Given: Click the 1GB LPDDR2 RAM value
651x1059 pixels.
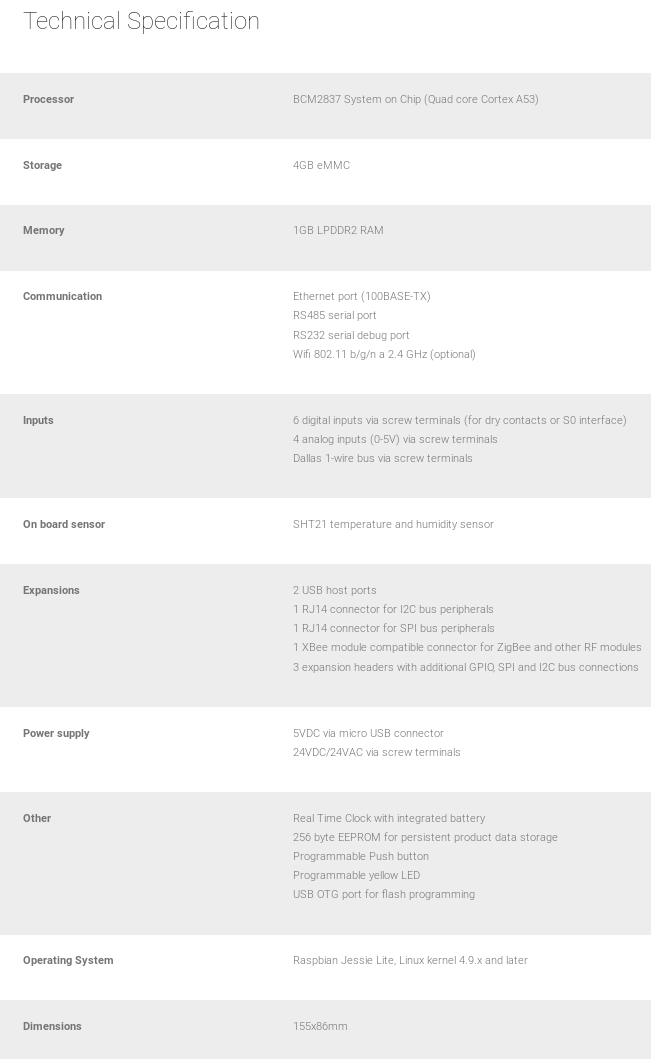Looking at the screenshot, I should [x=338, y=230].
